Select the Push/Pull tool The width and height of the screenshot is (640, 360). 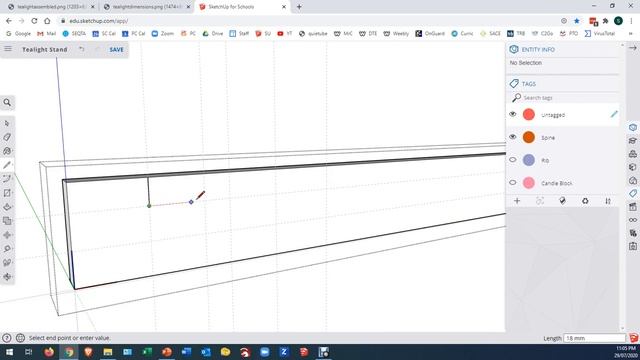[x=7, y=207]
